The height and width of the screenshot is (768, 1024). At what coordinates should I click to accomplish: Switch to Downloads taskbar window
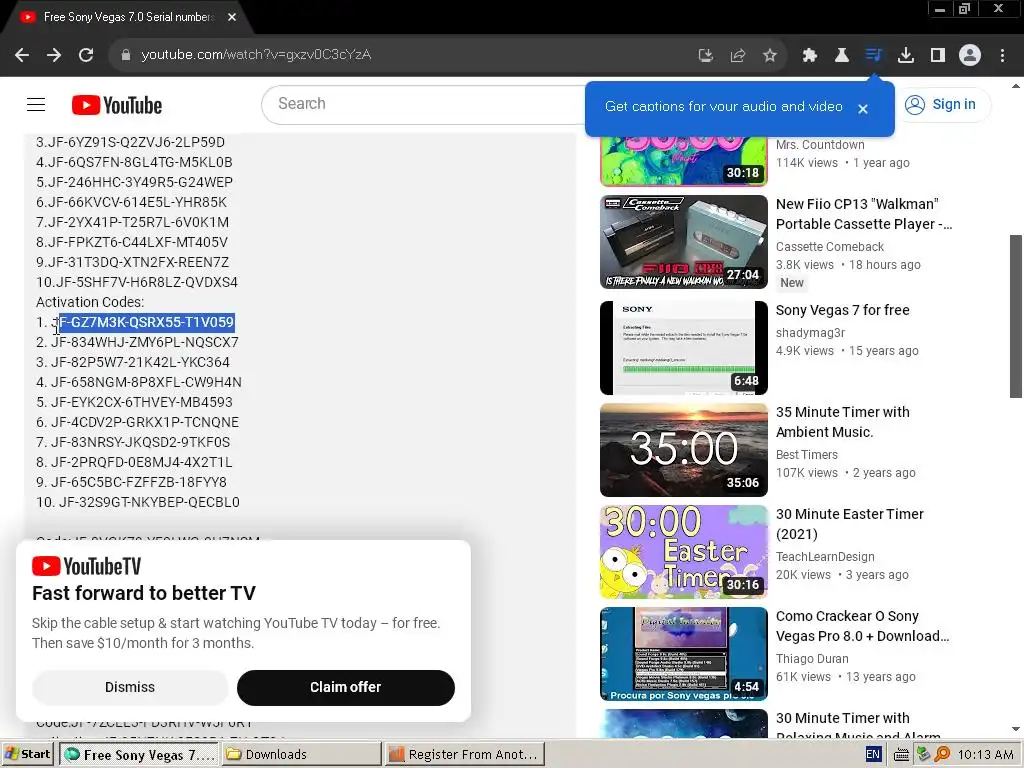[x=301, y=754]
